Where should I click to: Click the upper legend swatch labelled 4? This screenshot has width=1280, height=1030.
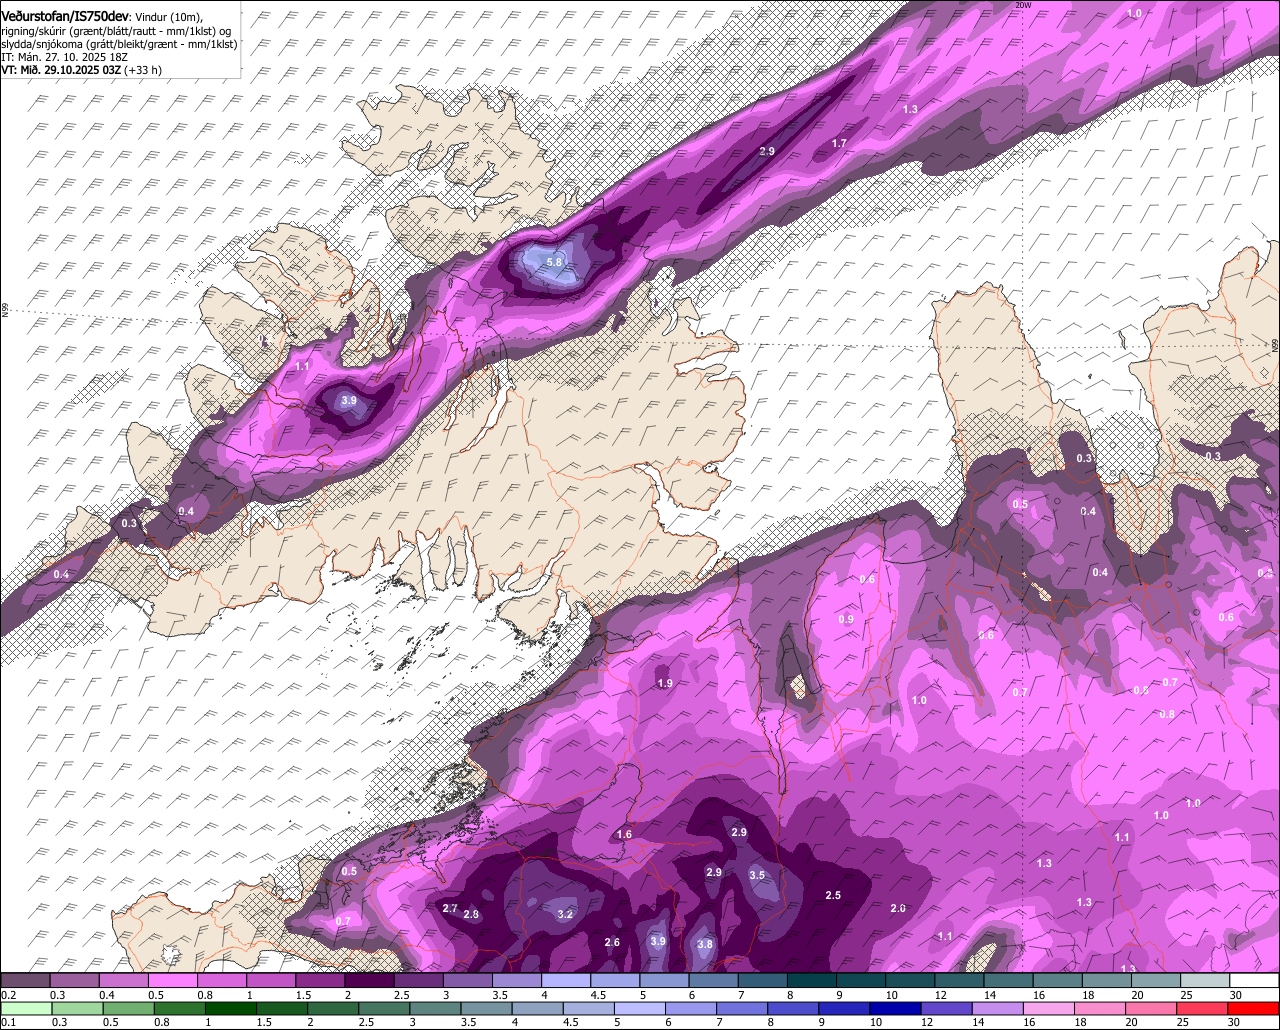click(x=566, y=981)
